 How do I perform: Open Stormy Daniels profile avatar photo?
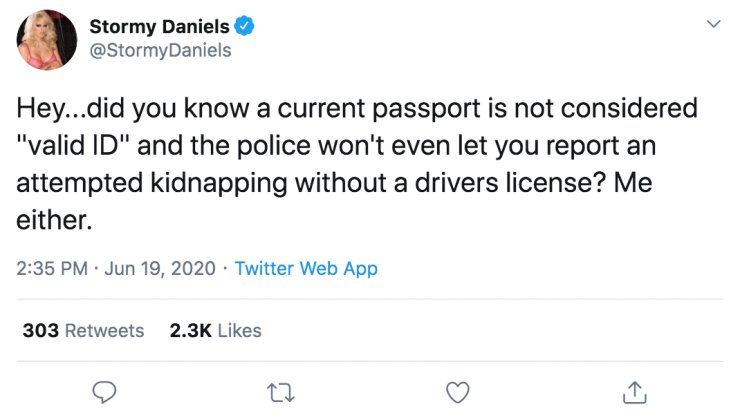coord(47,40)
